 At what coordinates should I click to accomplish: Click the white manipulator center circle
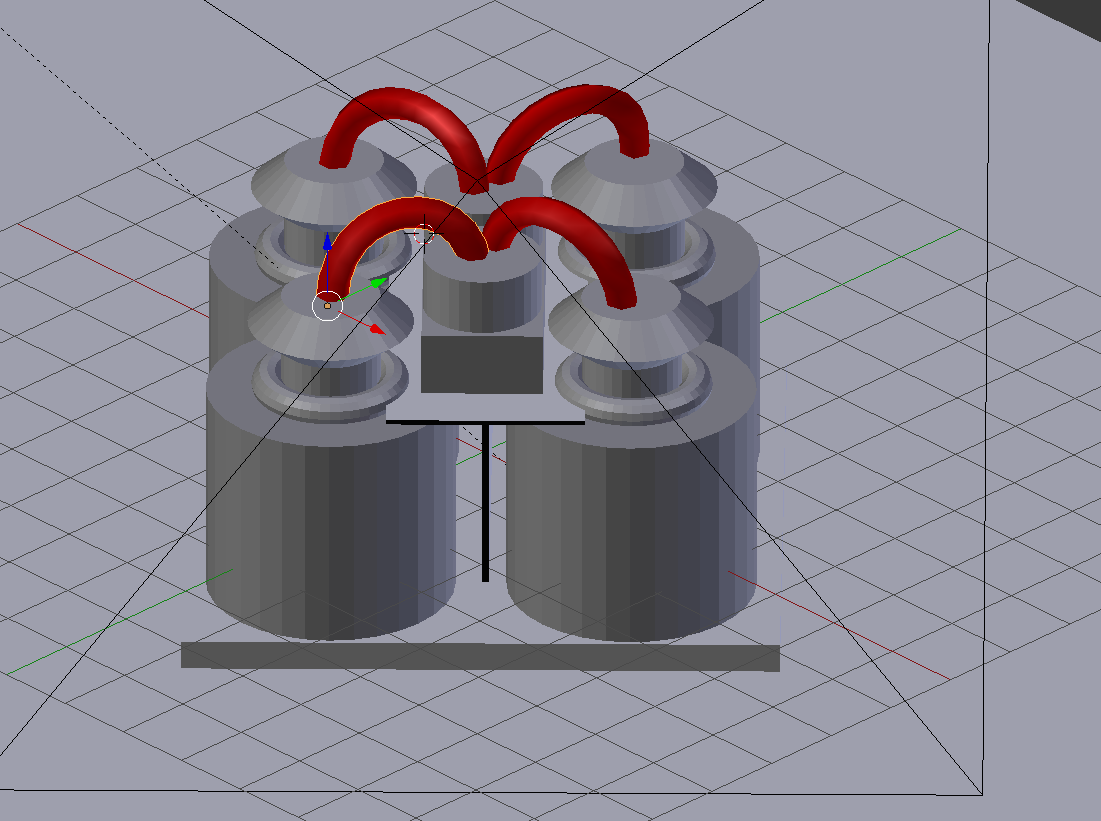(327, 306)
